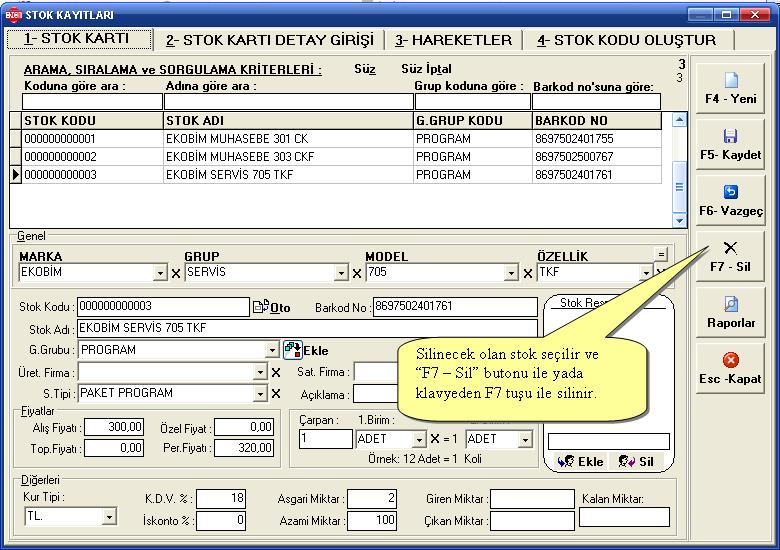This screenshot has width=780, height=550.
Task: Click stock list scrollbar up arrow
Action: tap(679, 120)
